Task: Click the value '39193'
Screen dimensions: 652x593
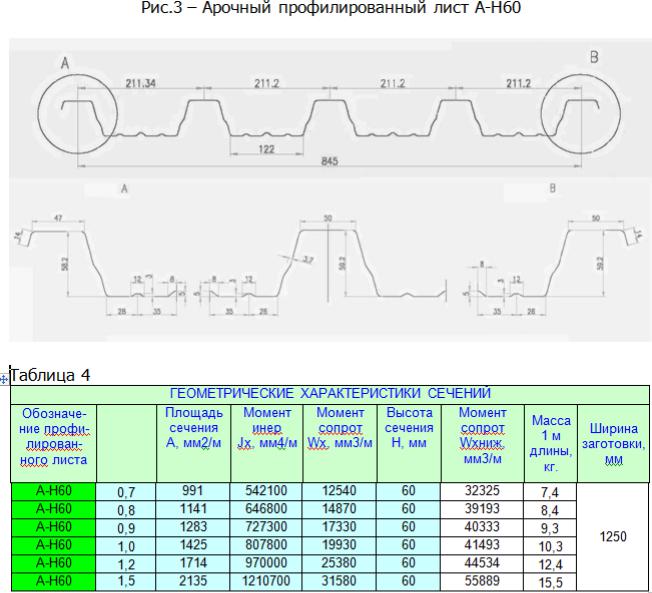Action: [482, 509]
